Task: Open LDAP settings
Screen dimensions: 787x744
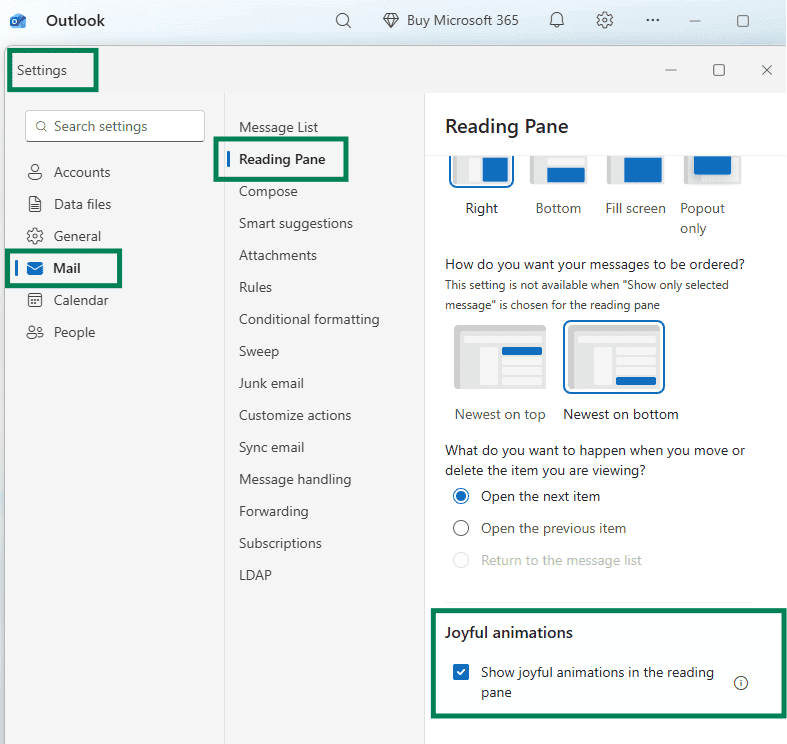Action: (x=255, y=575)
